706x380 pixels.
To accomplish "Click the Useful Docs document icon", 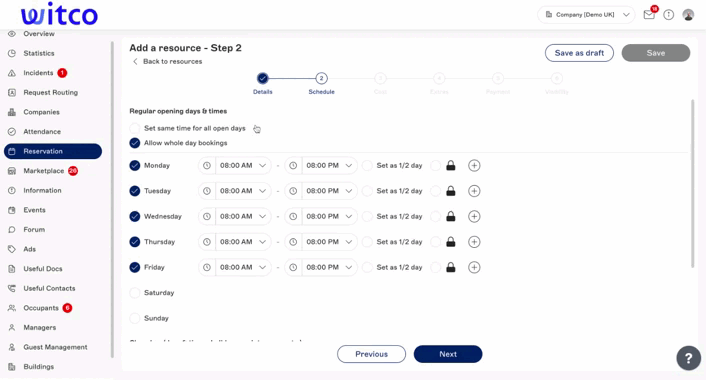I will coord(12,269).
